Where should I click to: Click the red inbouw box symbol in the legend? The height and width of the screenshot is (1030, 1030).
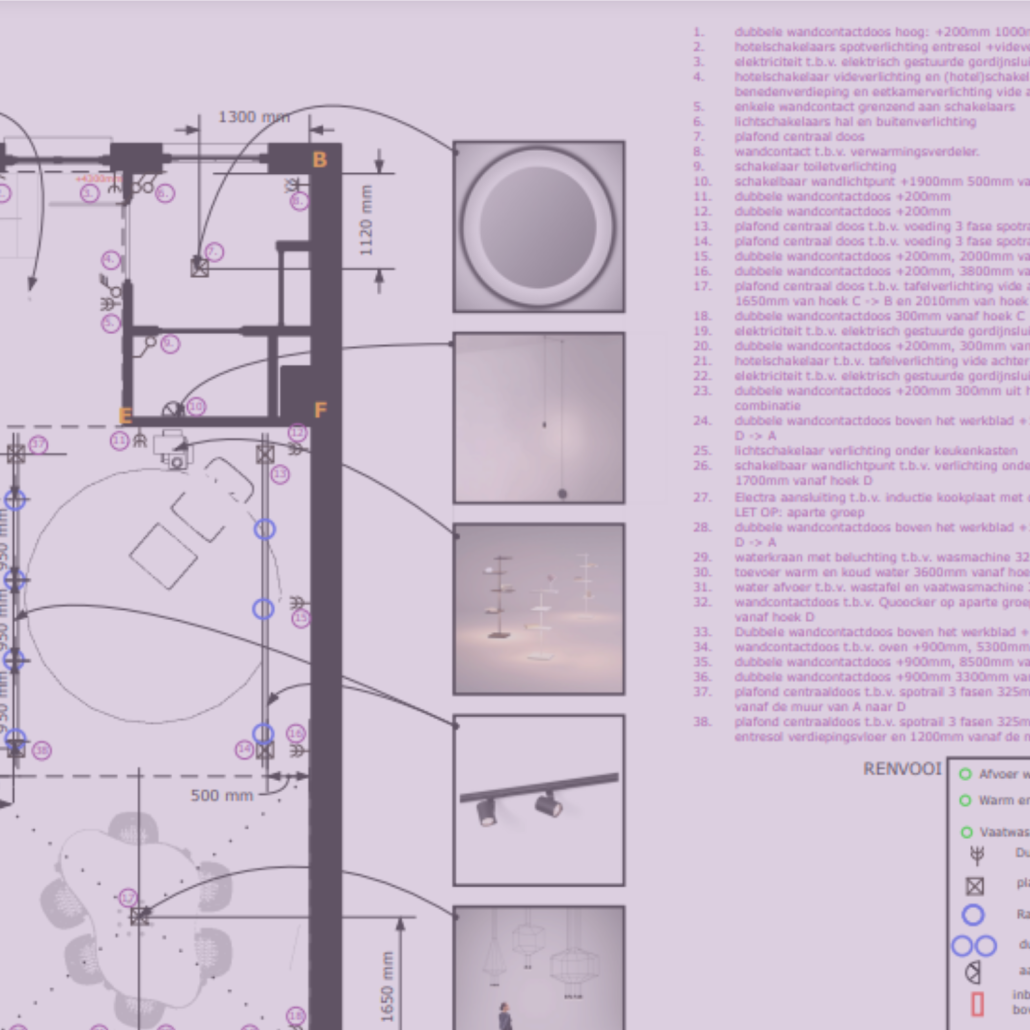pos(976,1001)
